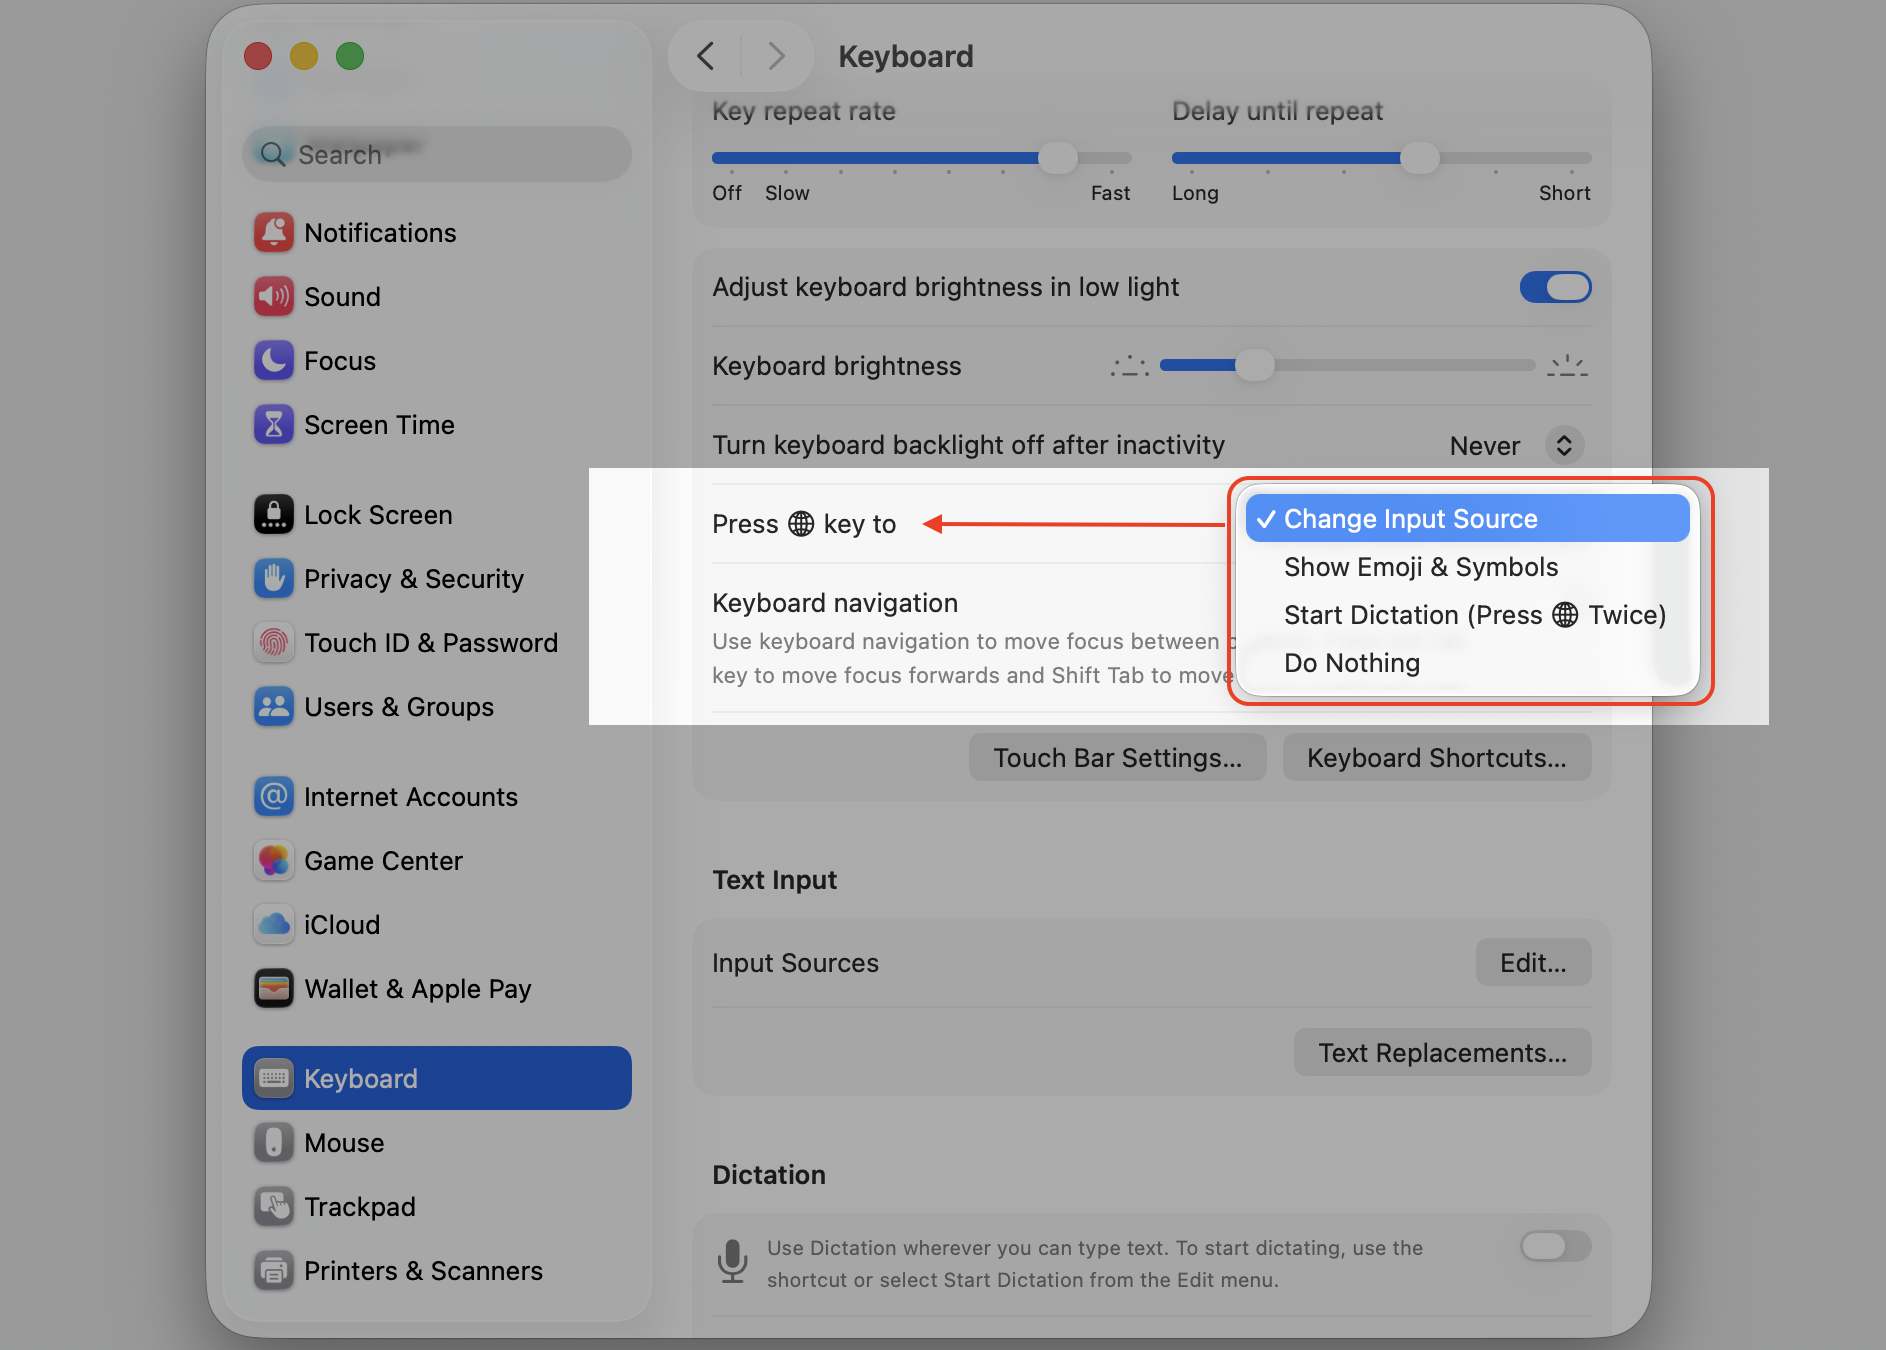Toggle Adjust keyboard brightness in low light
Viewport: 1886px width, 1350px height.
pos(1555,287)
